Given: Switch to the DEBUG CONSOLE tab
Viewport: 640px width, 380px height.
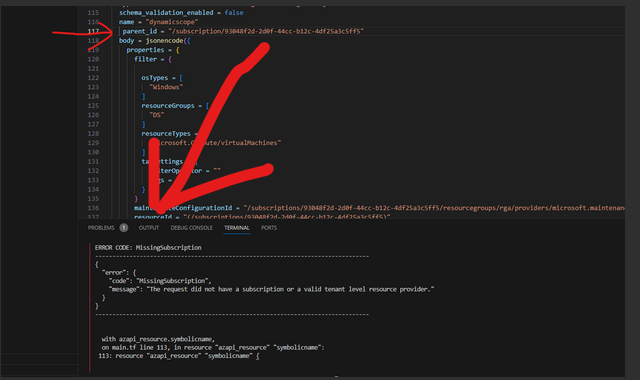Looking at the screenshot, I should [191, 228].
